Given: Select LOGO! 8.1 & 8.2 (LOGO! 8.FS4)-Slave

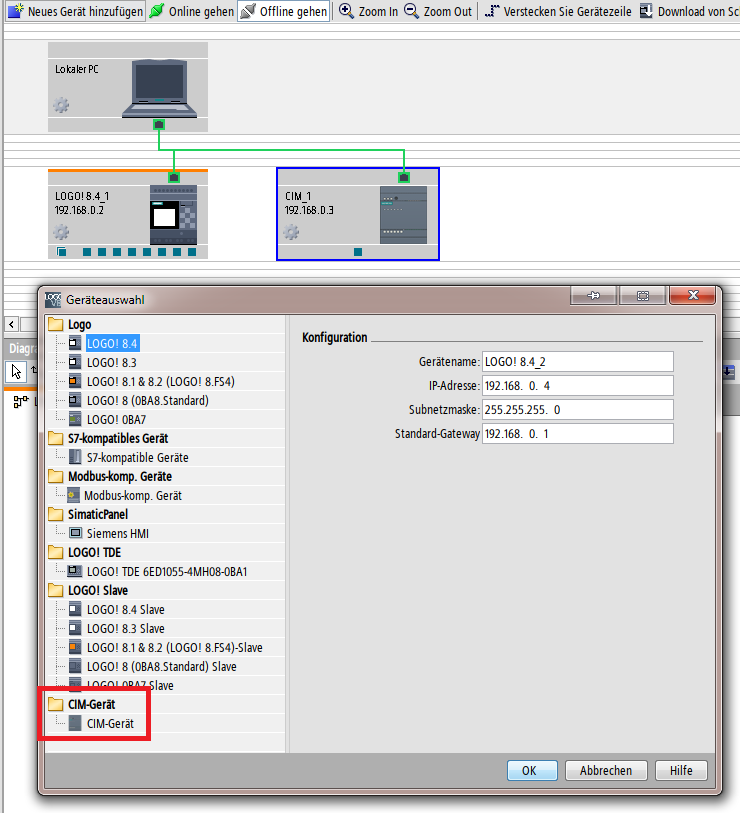Looking at the screenshot, I should tap(175, 648).
